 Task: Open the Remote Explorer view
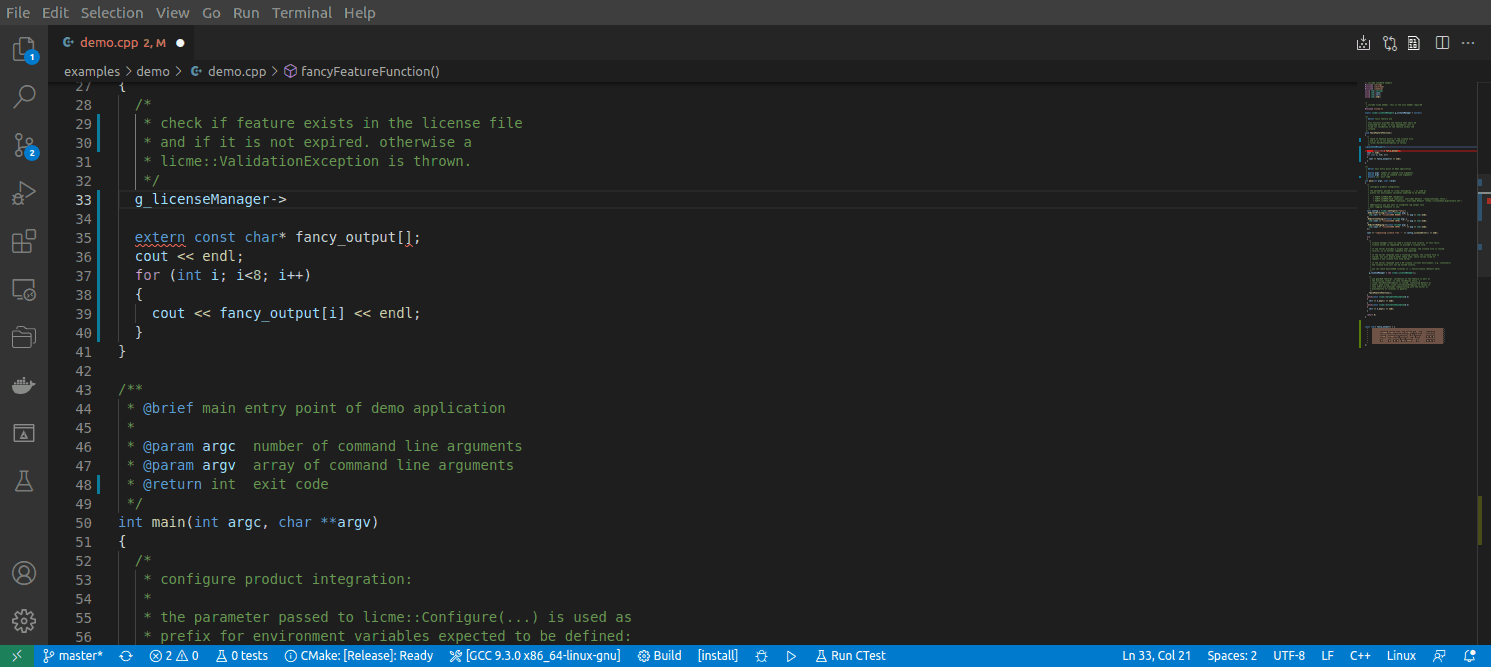[24, 290]
